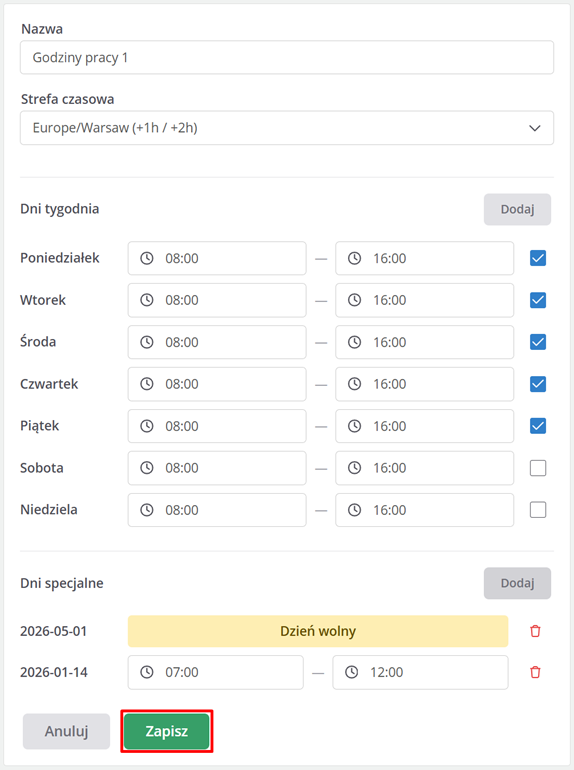Click clock icon in Niedziela end time
The image size is (574, 770).
tap(355, 510)
